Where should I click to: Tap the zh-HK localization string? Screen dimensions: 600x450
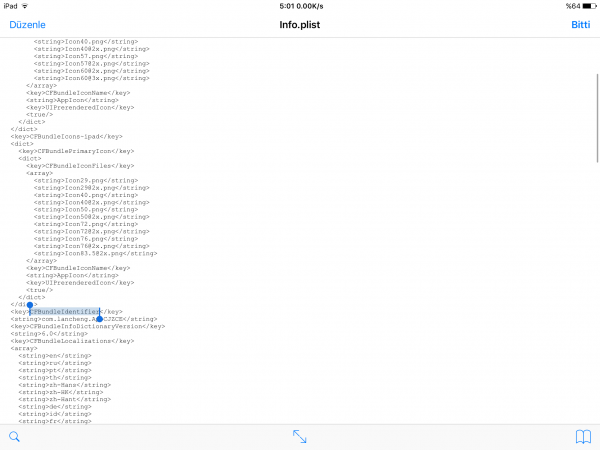pyautogui.click(x=60, y=392)
